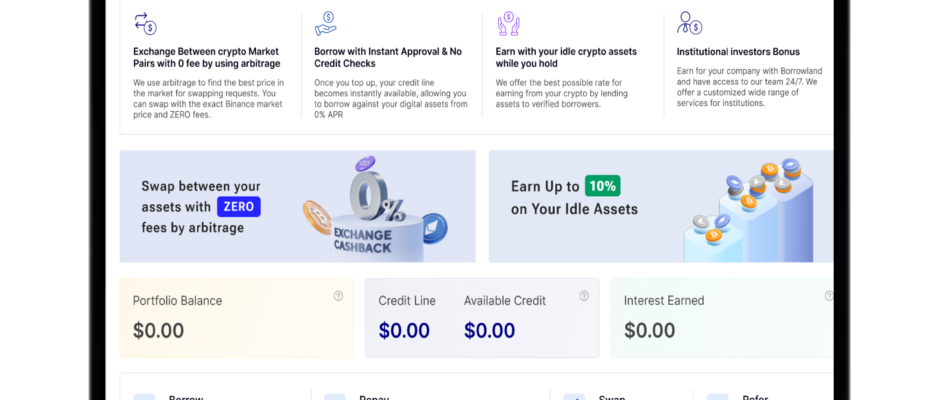Click the Portfolio Balance help question icon
The height and width of the screenshot is (400, 940).
338,296
